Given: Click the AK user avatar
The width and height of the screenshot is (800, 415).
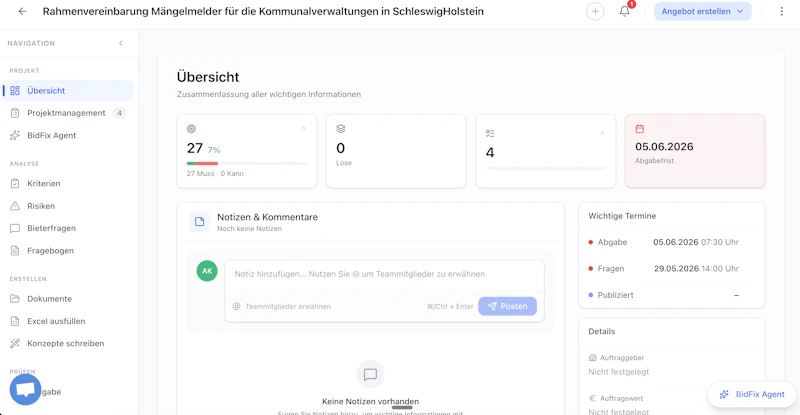Looking at the screenshot, I should (x=207, y=271).
